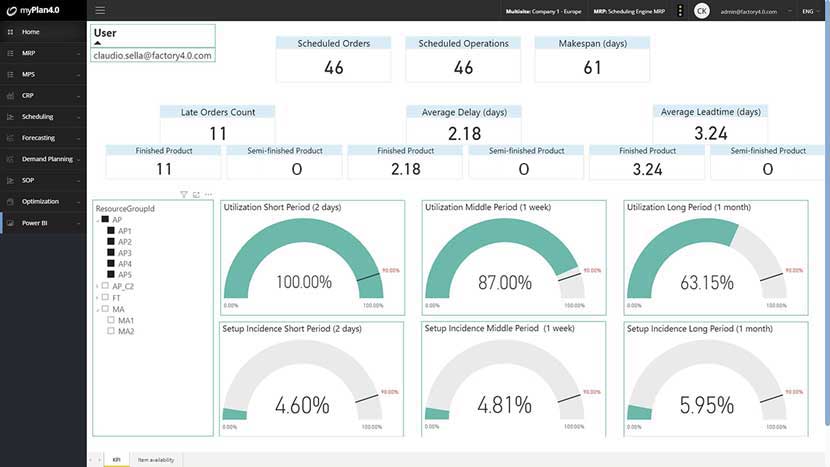
Task: Click focus mode icon above ResourceGroupId slicer
Action: pos(196,194)
